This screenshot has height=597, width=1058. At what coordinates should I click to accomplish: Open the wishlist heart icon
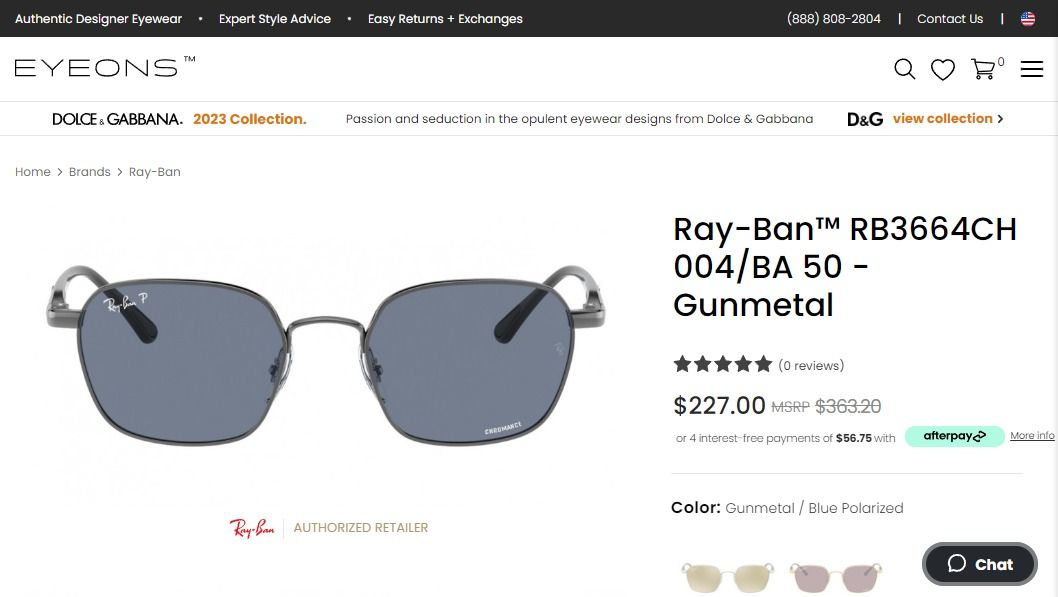click(943, 69)
